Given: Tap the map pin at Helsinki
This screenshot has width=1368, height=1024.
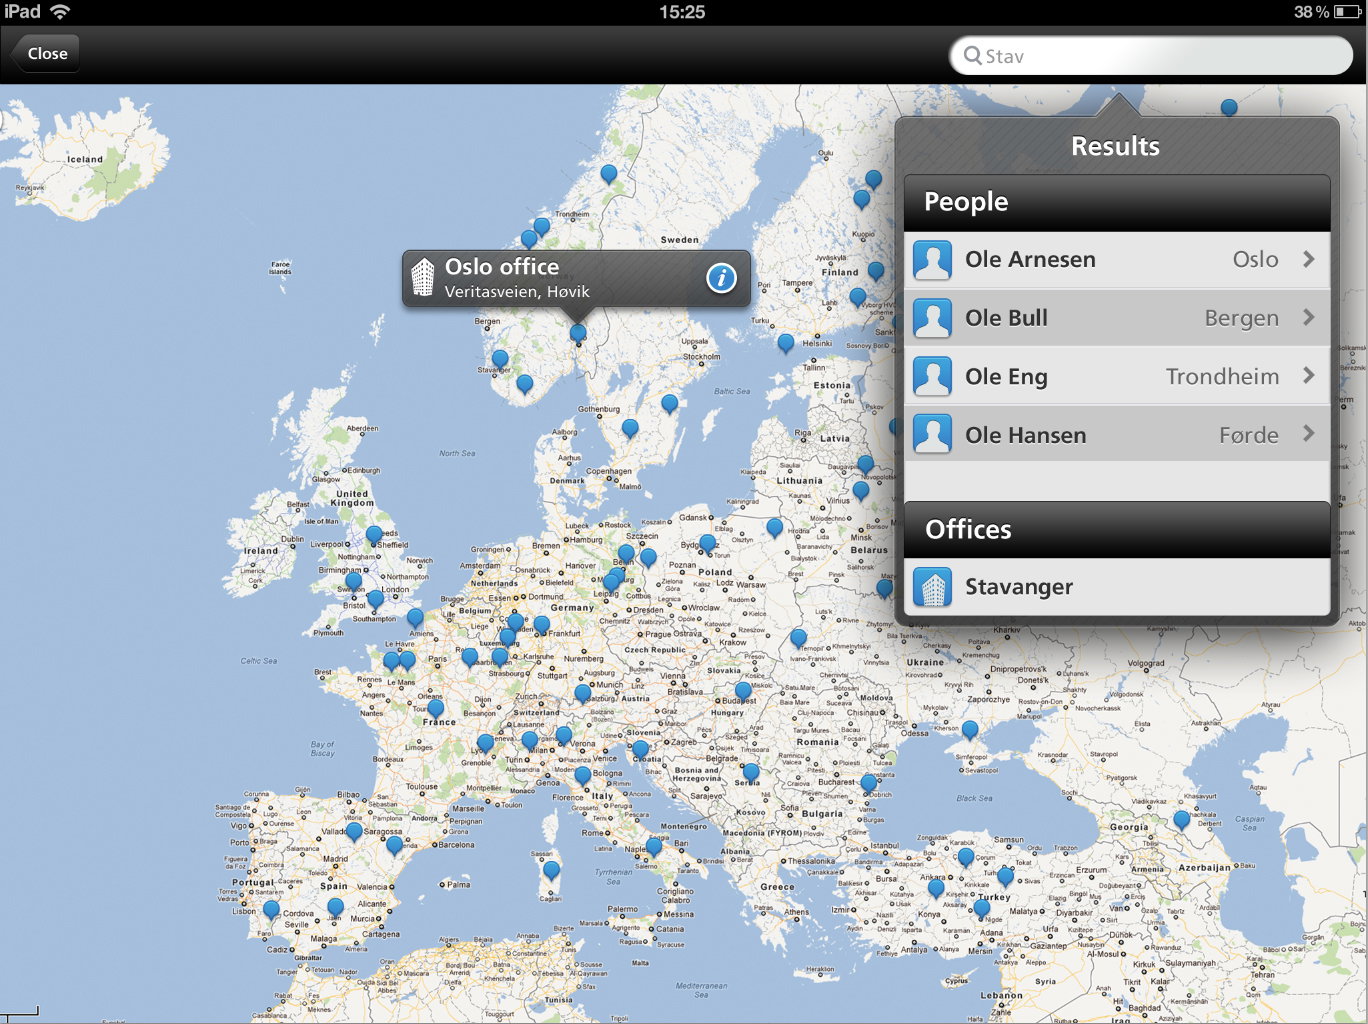Looking at the screenshot, I should [786, 344].
